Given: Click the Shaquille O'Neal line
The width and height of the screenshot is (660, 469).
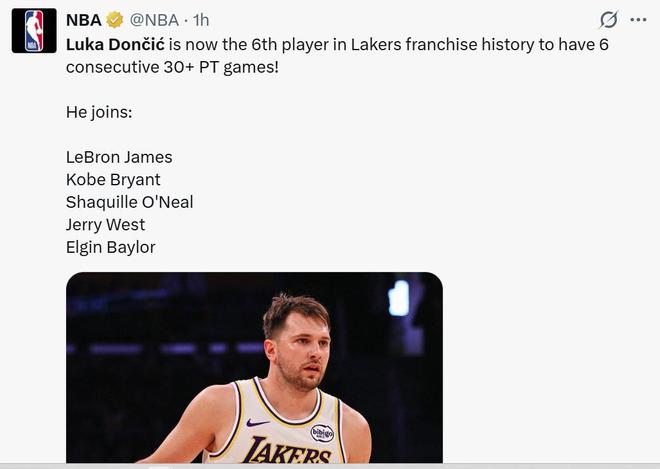Looking at the screenshot, I should click(x=129, y=202).
